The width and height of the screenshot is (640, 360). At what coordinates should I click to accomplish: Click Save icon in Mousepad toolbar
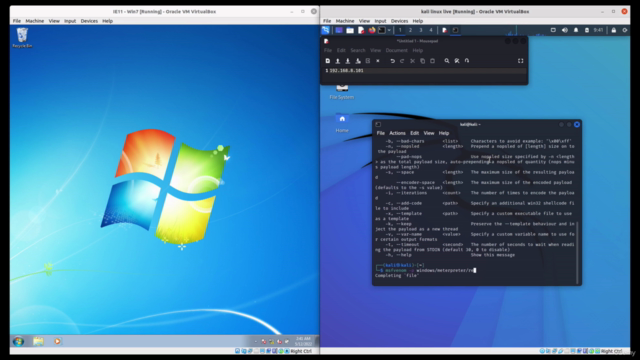click(348, 61)
